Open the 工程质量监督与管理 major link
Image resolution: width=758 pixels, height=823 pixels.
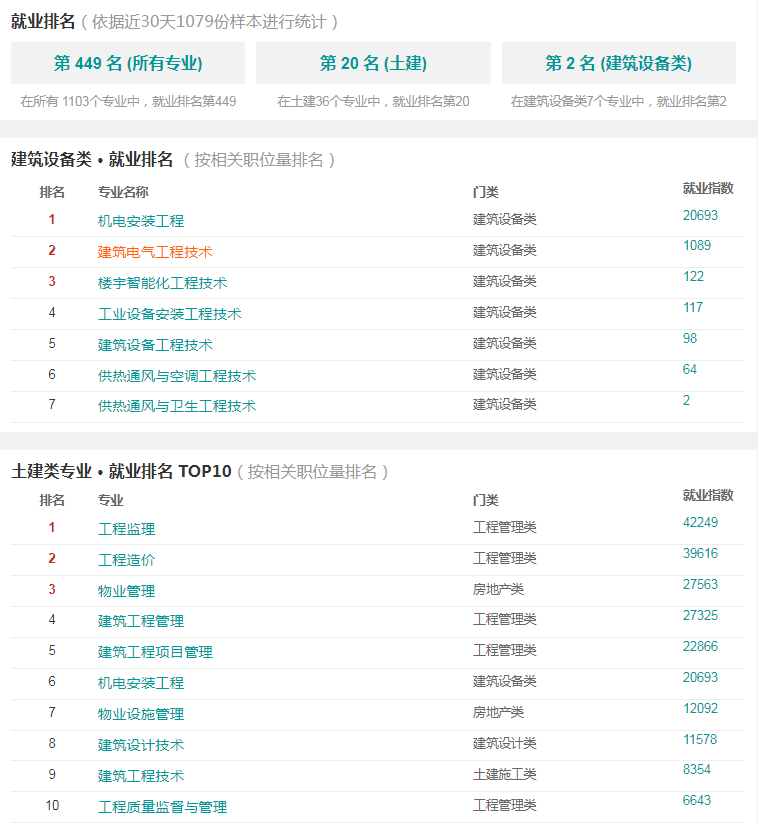click(162, 807)
